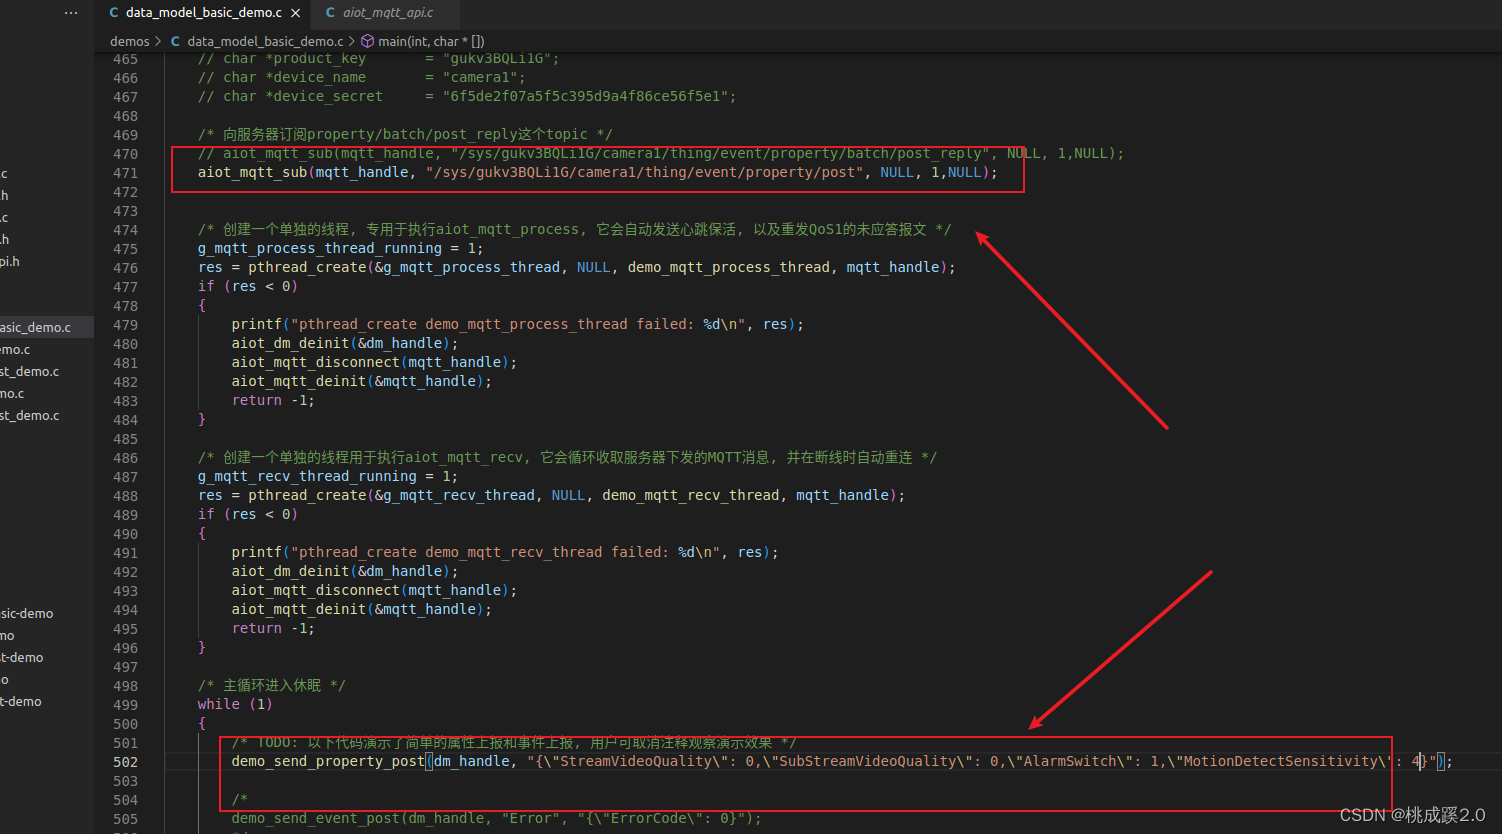
Task: Select the demos folder breadcrumb
Action: [129, 41]
